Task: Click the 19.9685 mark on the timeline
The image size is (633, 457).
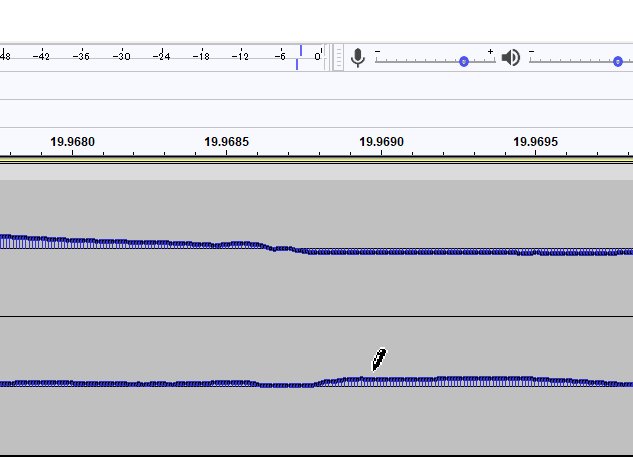Action: pyautogui.click(x=227, y=142)
